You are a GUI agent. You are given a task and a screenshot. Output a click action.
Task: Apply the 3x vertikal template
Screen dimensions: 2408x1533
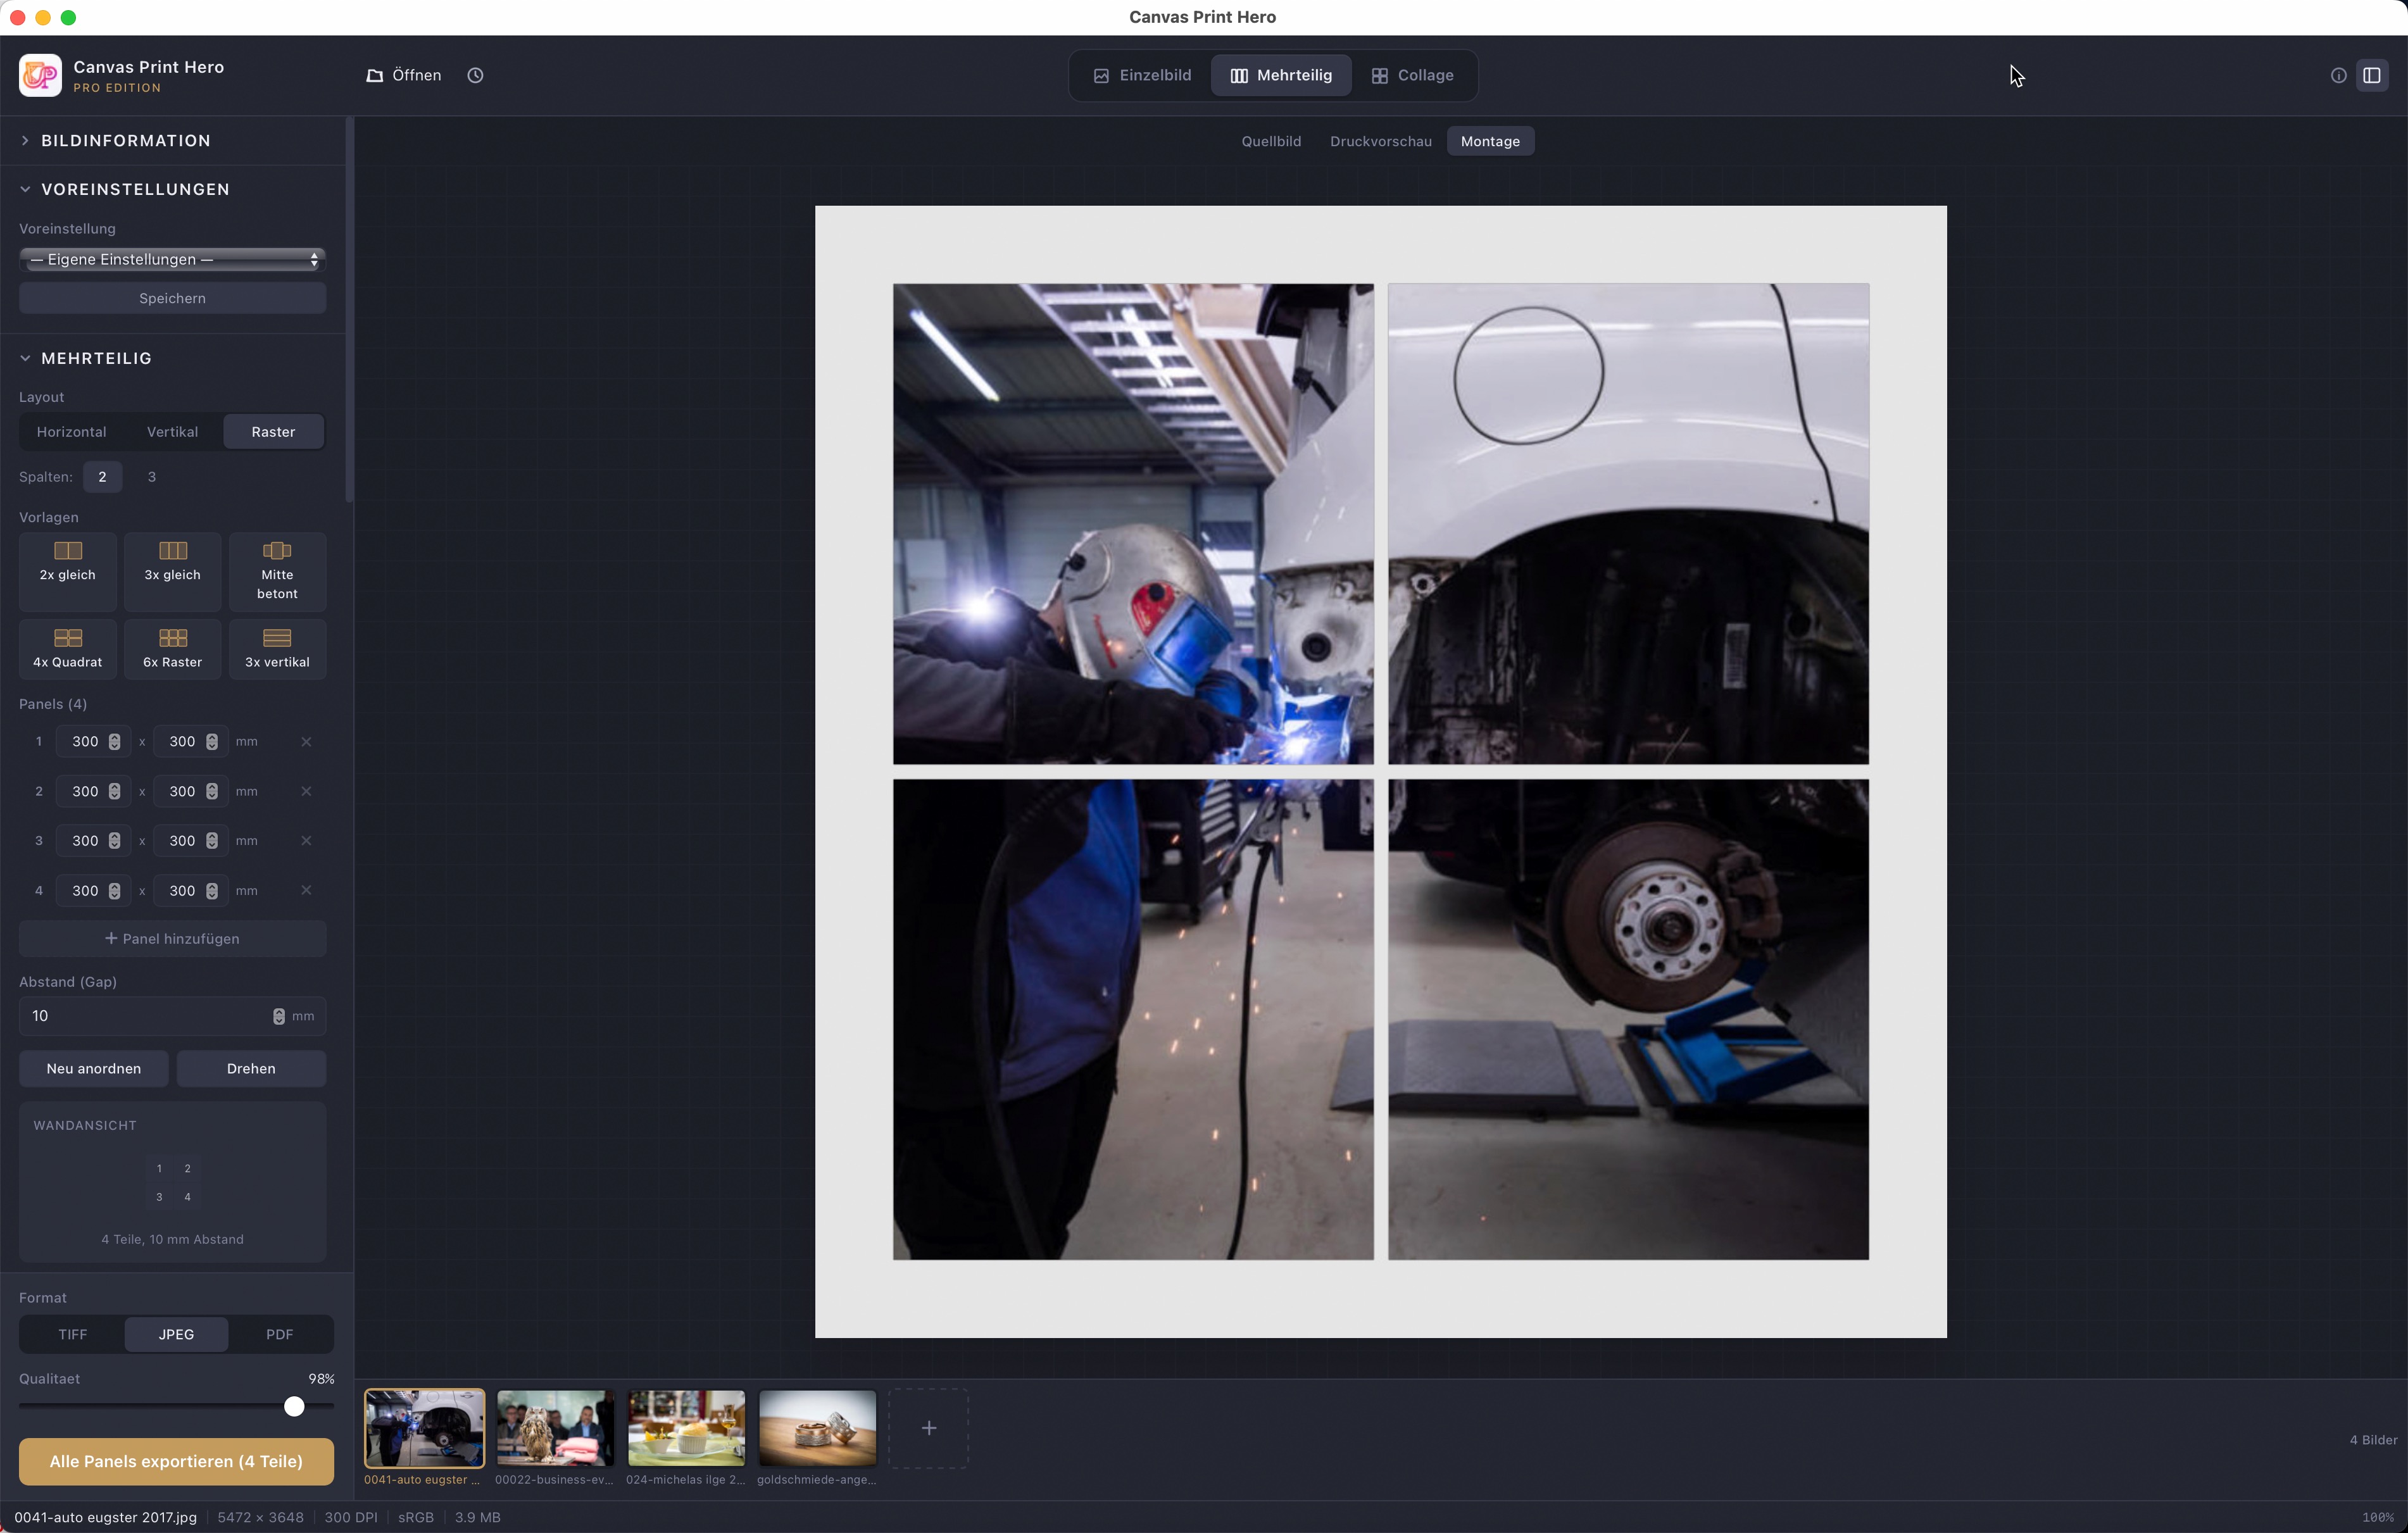click(277, 648)
